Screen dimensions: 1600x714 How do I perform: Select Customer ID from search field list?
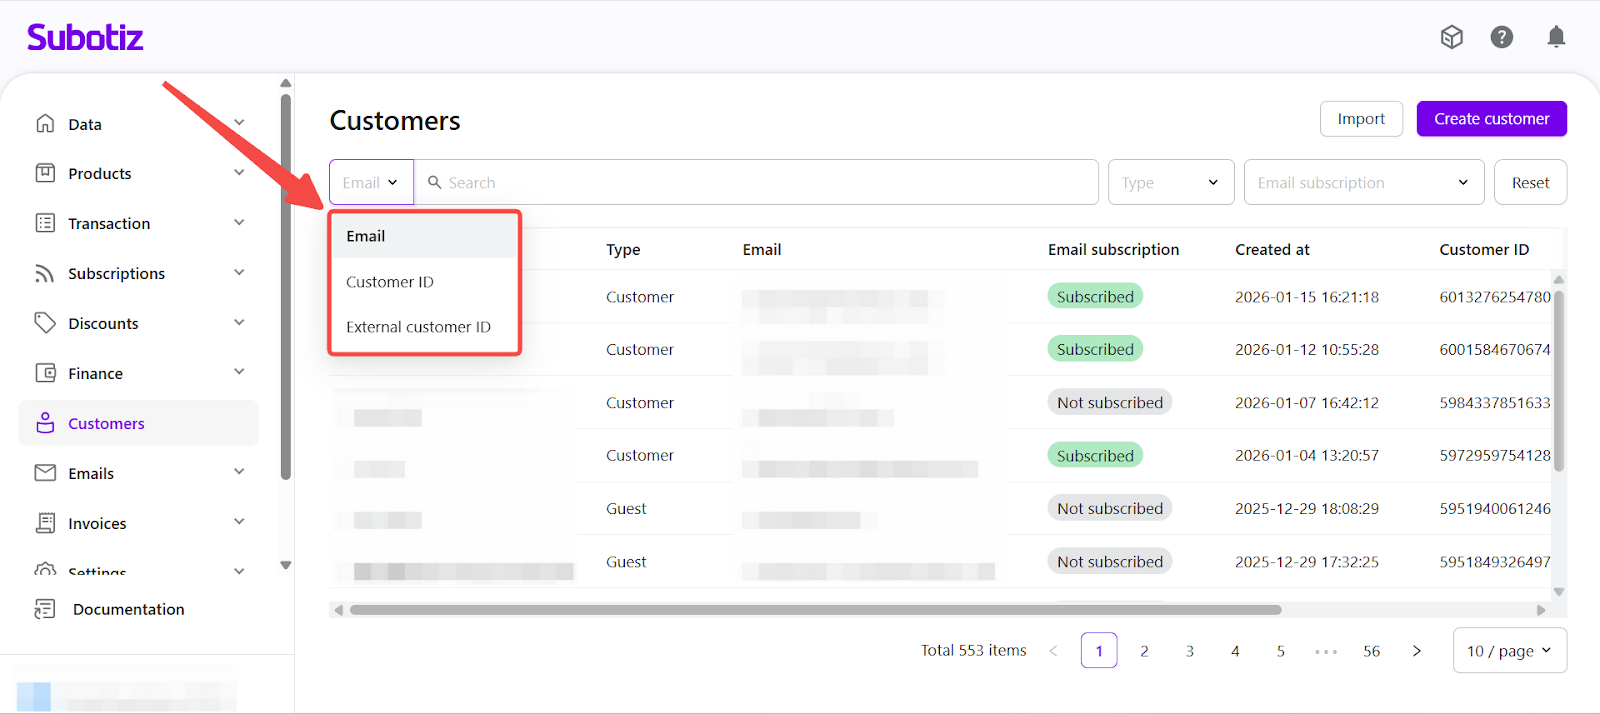[x=390, y=282]
